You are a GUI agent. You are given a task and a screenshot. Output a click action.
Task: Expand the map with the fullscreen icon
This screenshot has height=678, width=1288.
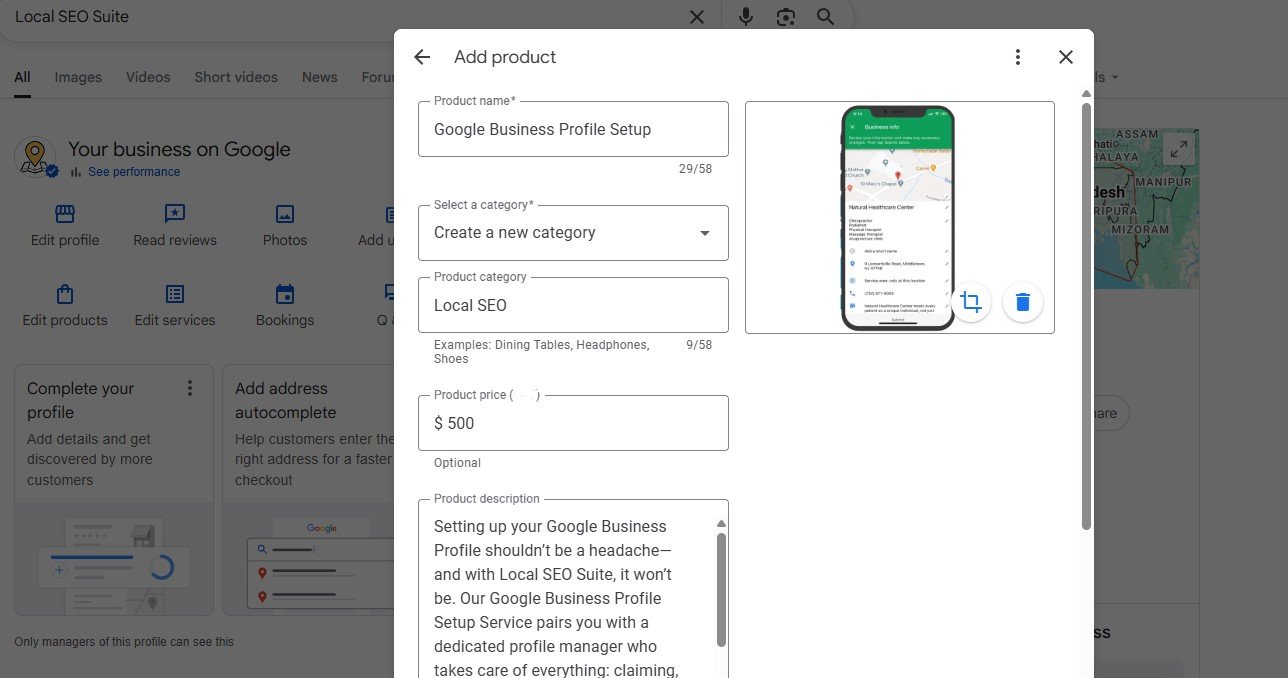click(x=1179, y=150)
